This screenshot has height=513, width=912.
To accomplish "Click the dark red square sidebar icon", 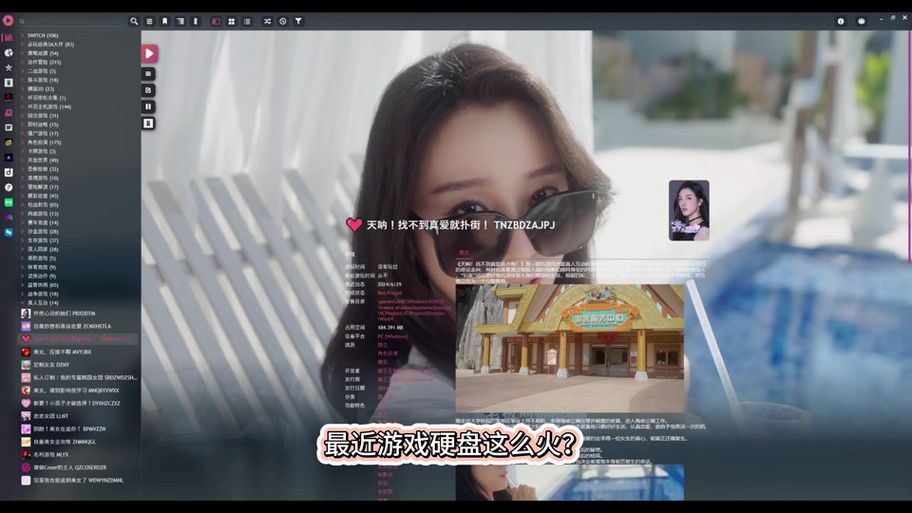I will 8,97.
